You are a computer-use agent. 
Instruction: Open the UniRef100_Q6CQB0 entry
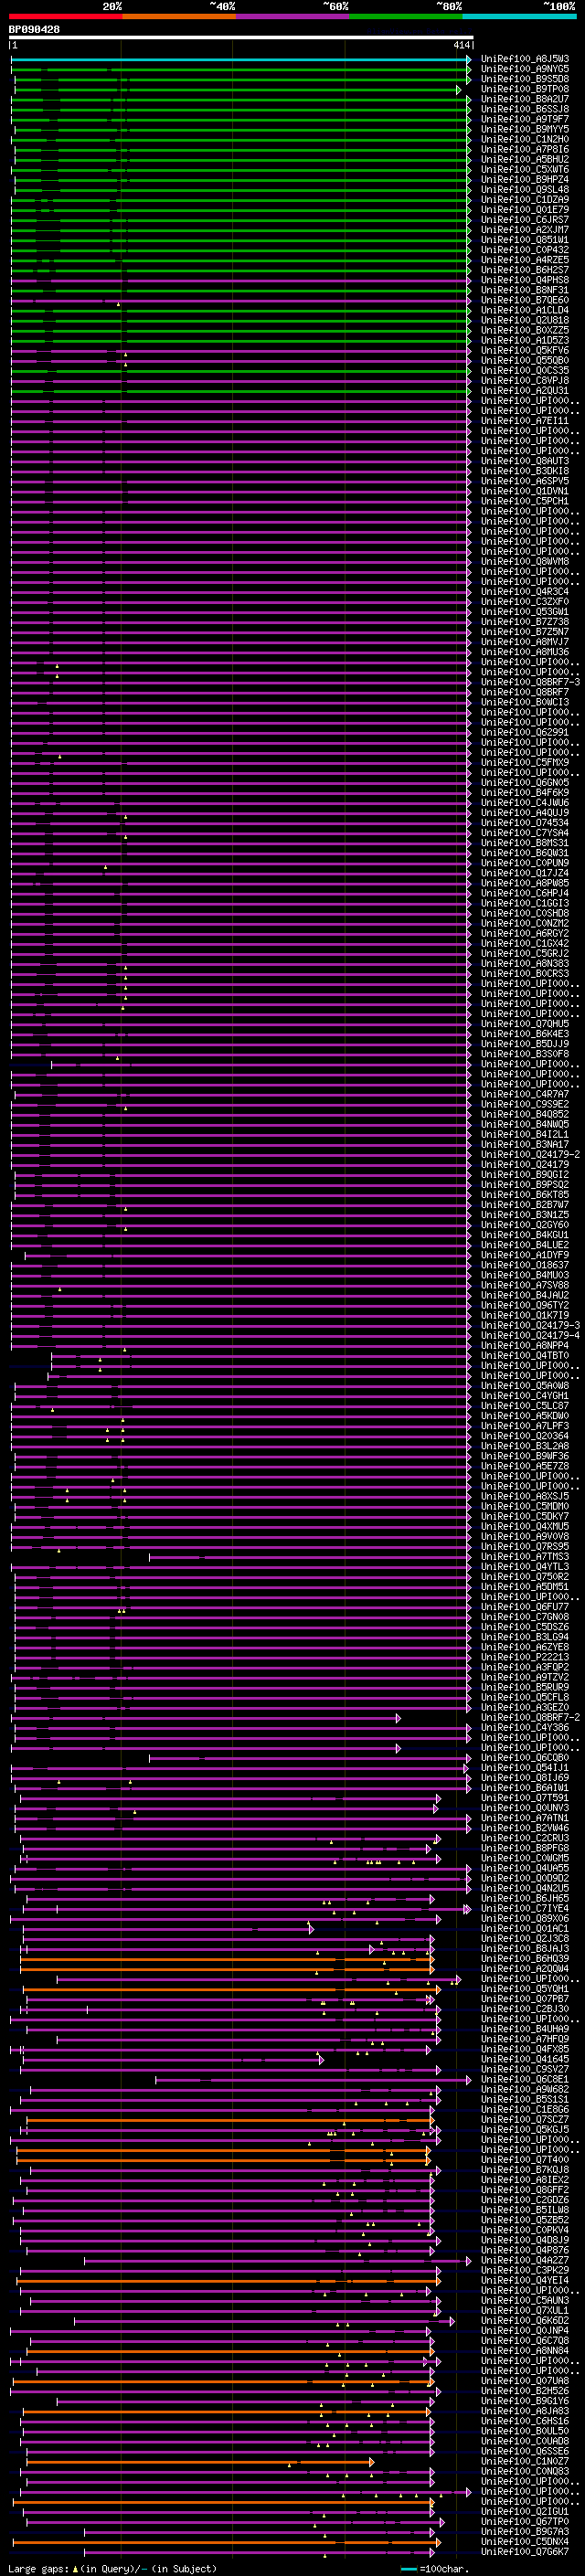[x=524, y=1757]
